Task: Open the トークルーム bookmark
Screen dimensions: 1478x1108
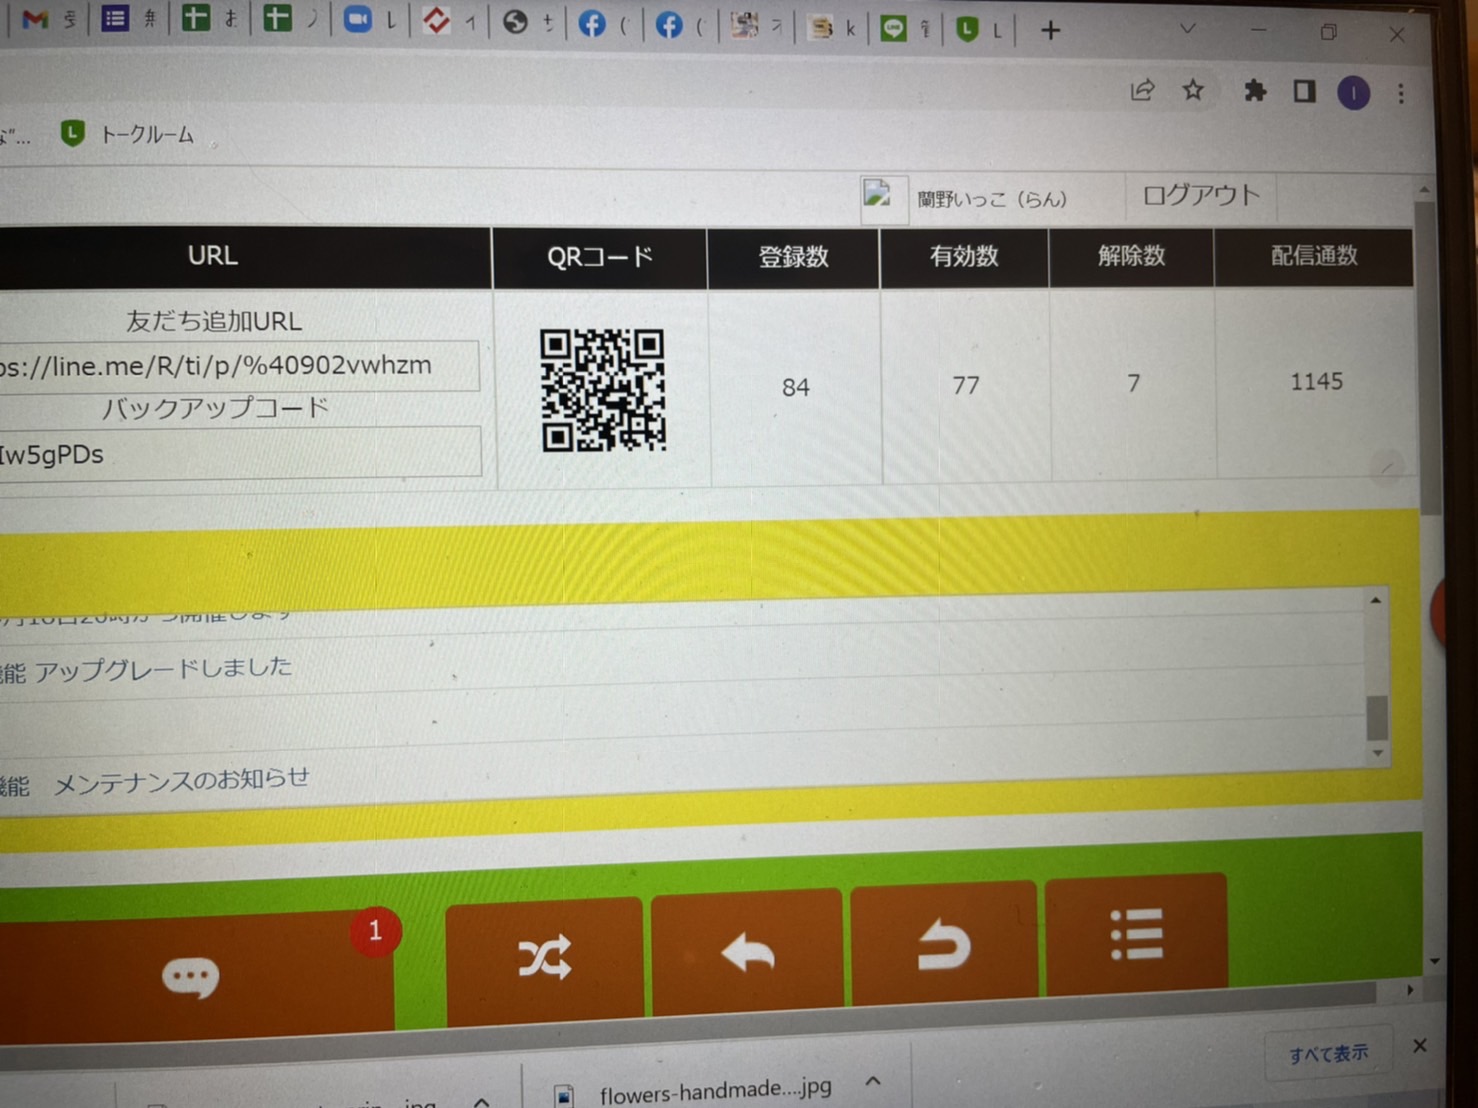Action: (128, 134)
